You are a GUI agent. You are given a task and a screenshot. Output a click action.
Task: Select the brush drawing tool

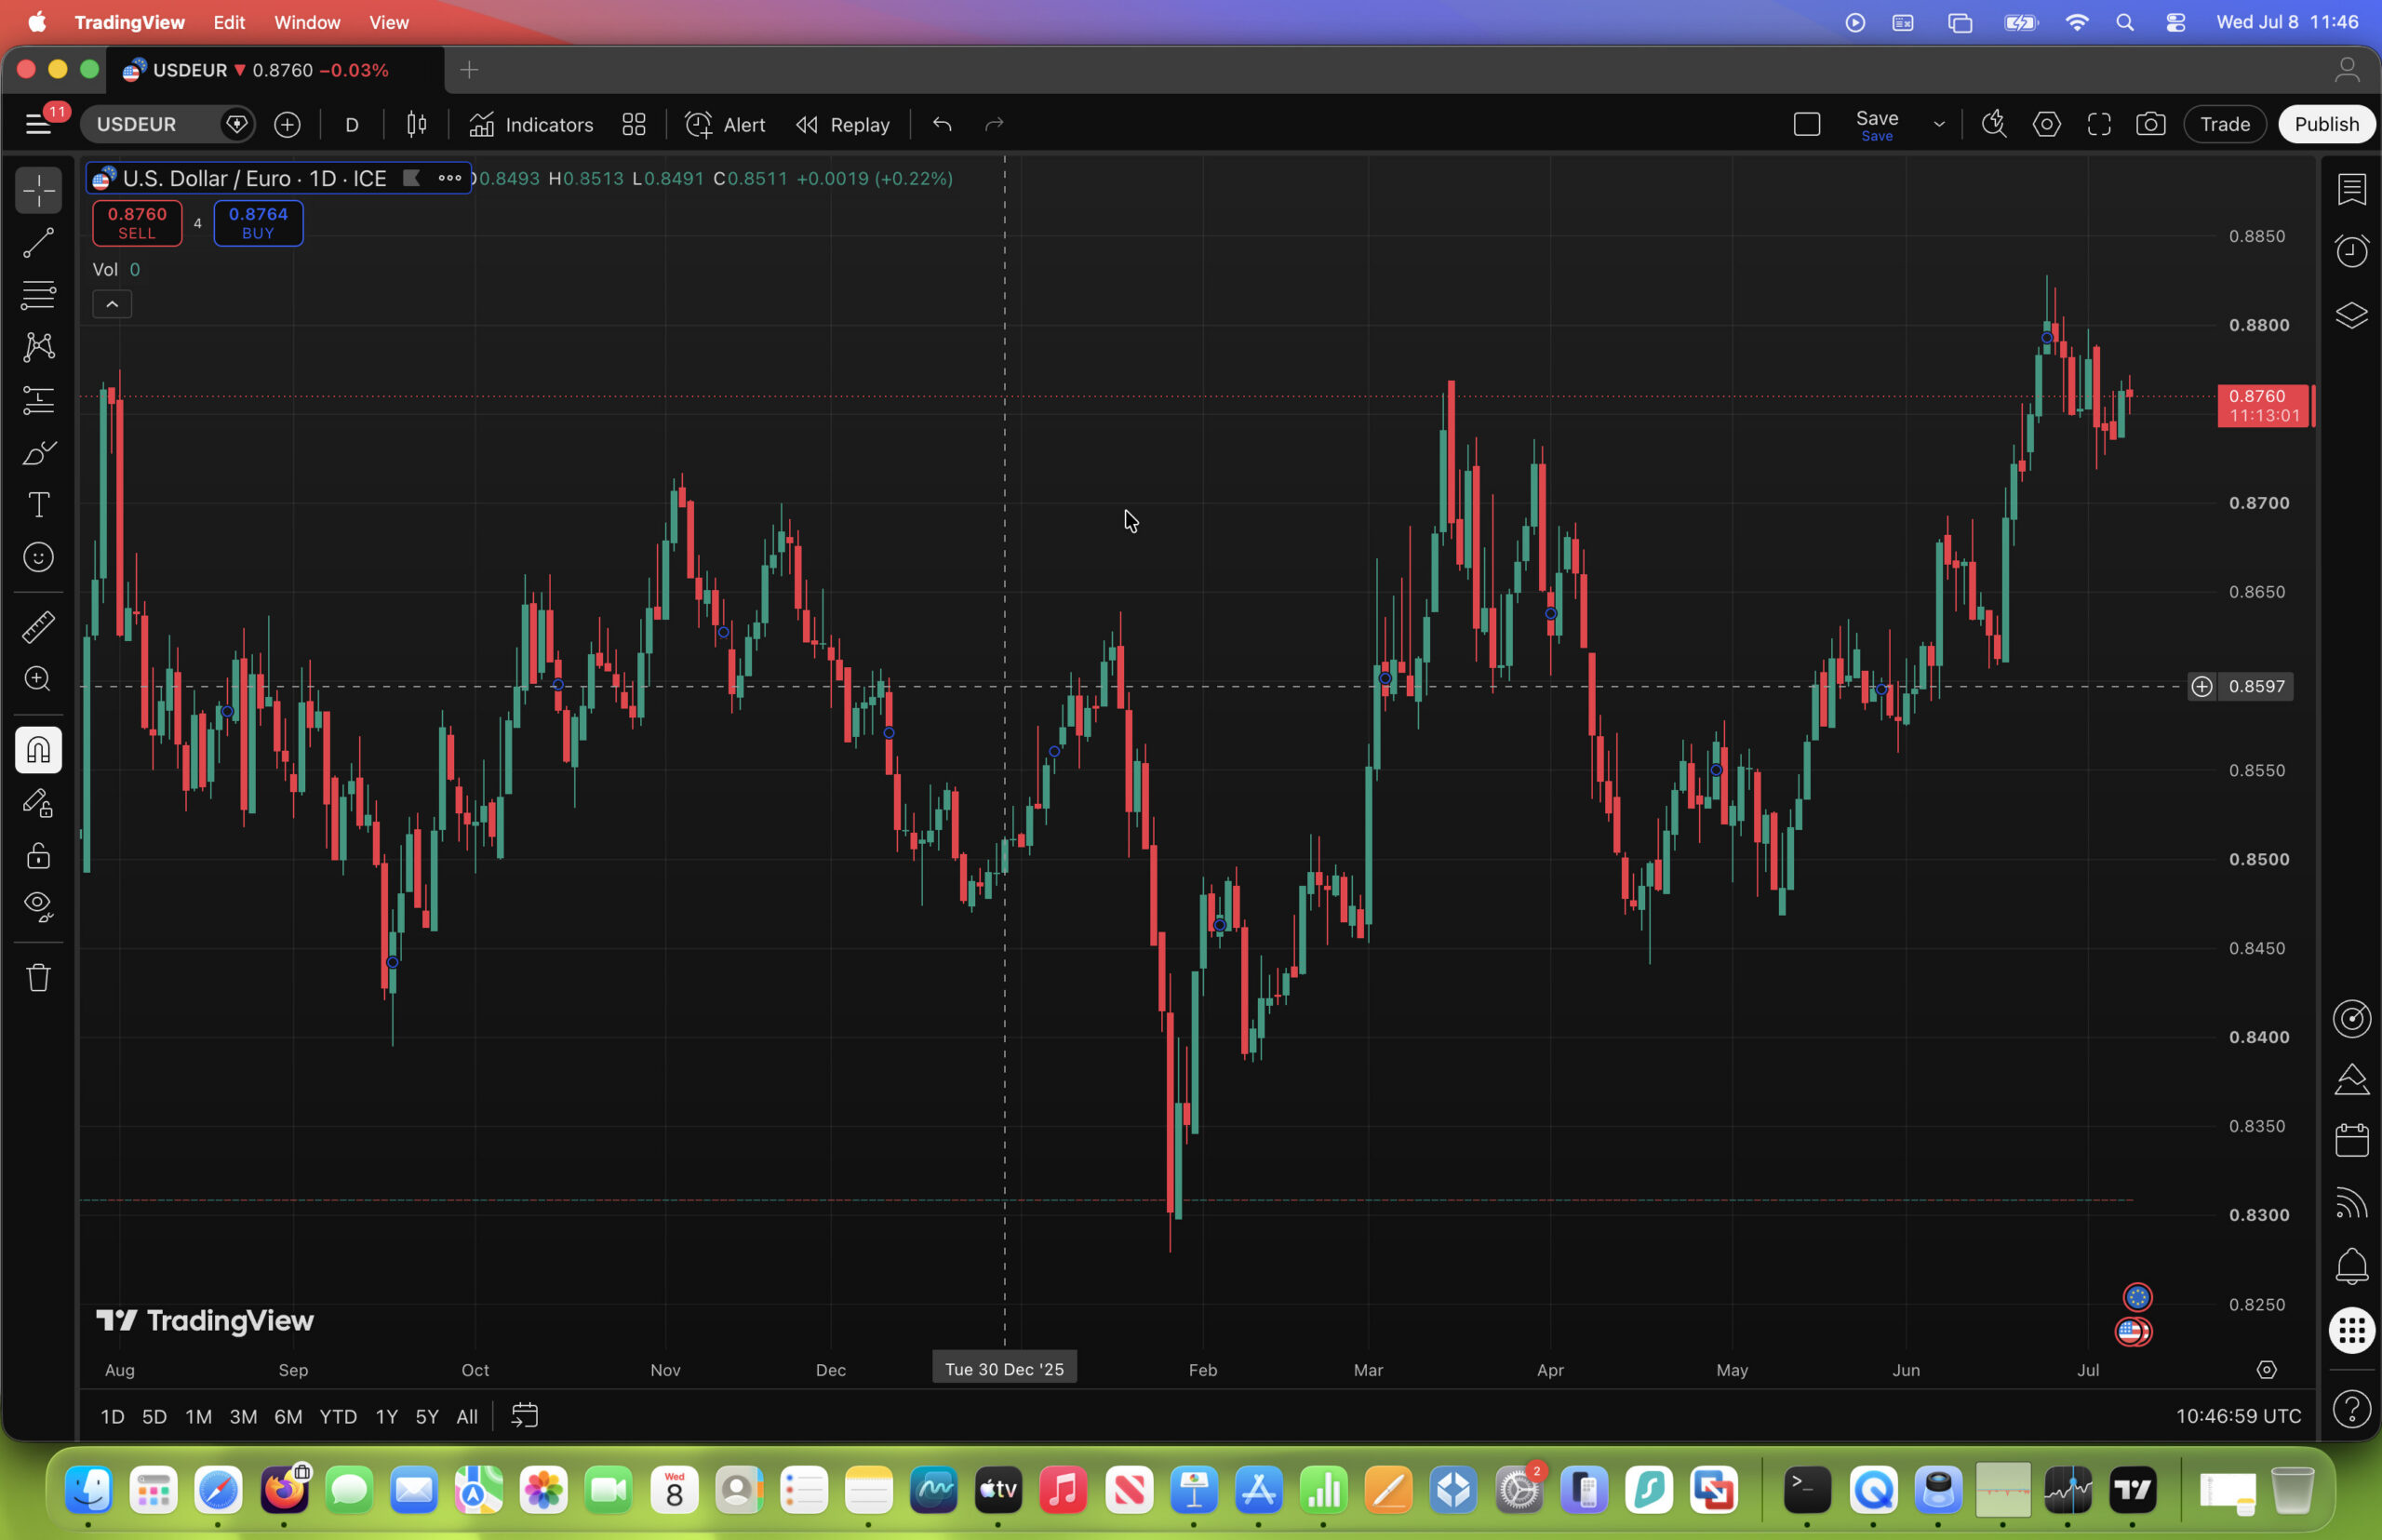[38, 453]
